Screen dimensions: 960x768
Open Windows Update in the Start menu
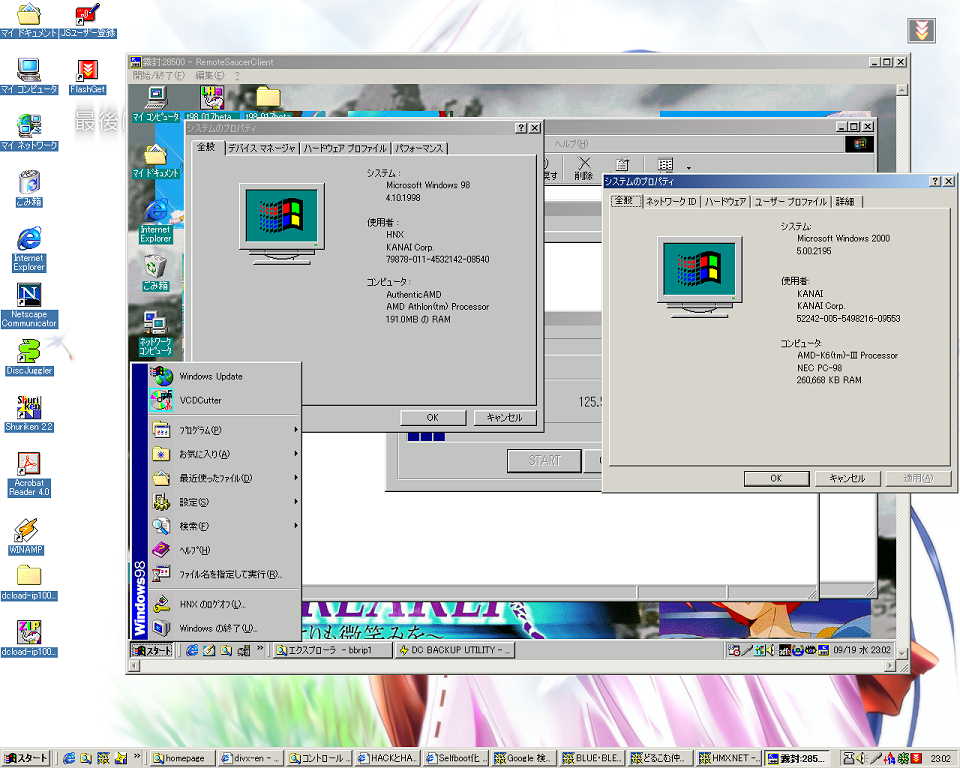point(161,376)
